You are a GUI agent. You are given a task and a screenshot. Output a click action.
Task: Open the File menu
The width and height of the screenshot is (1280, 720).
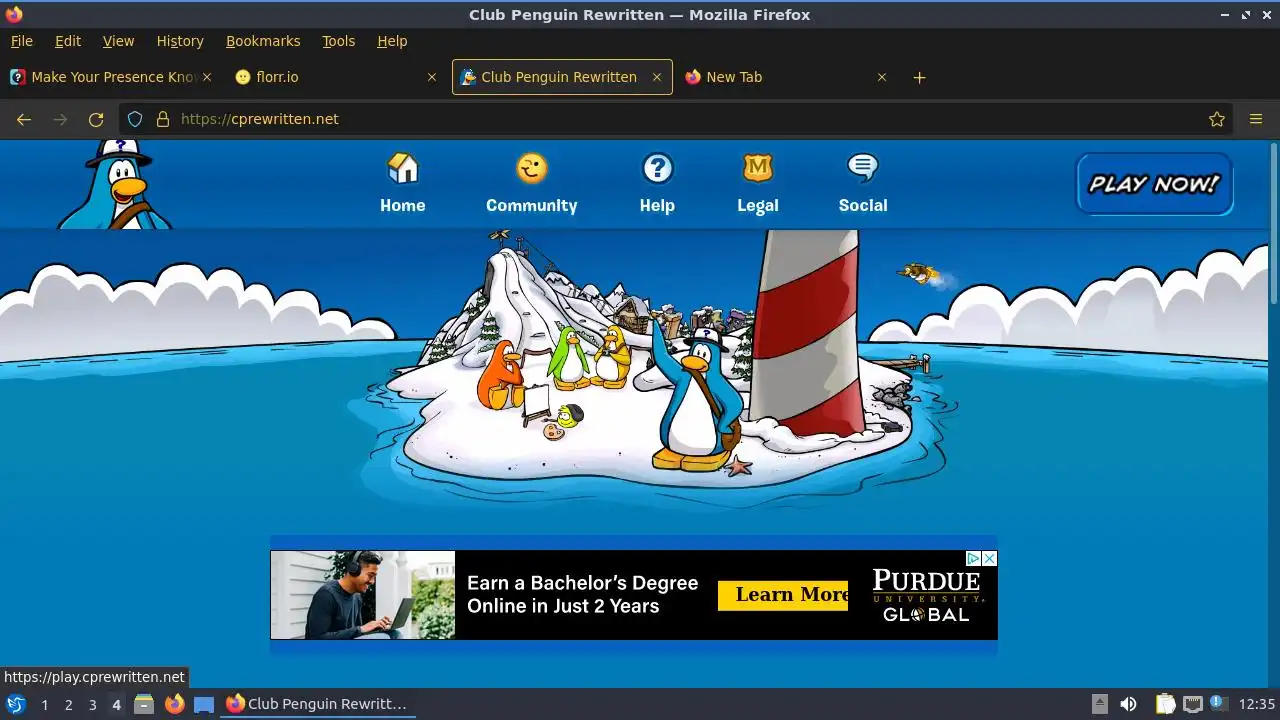21,41
